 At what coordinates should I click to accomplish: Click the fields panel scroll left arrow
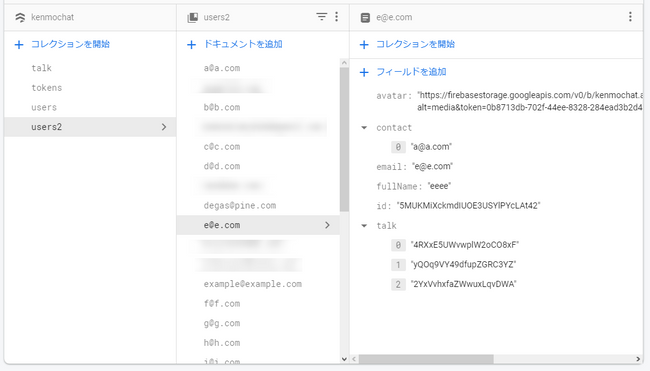(354, 359)
